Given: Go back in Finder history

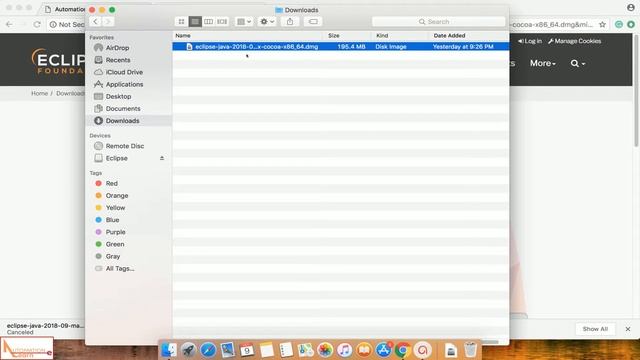Looking at the screenshot, I should 96,22.
